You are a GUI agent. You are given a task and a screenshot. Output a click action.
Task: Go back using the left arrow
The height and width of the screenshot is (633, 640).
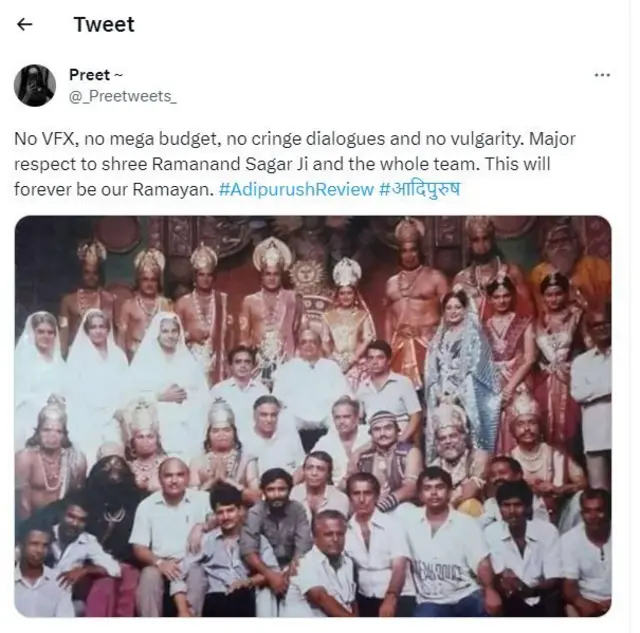click(24, 24)
